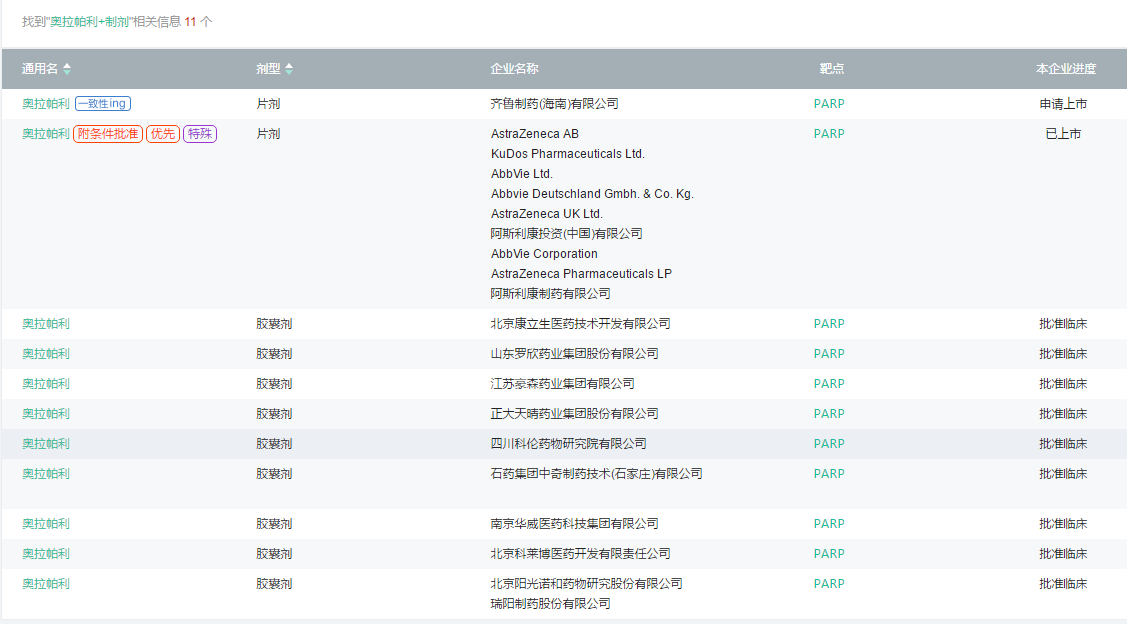Click the 靶点 column header
1127x624 pixels.
click(x=832, y=69)
